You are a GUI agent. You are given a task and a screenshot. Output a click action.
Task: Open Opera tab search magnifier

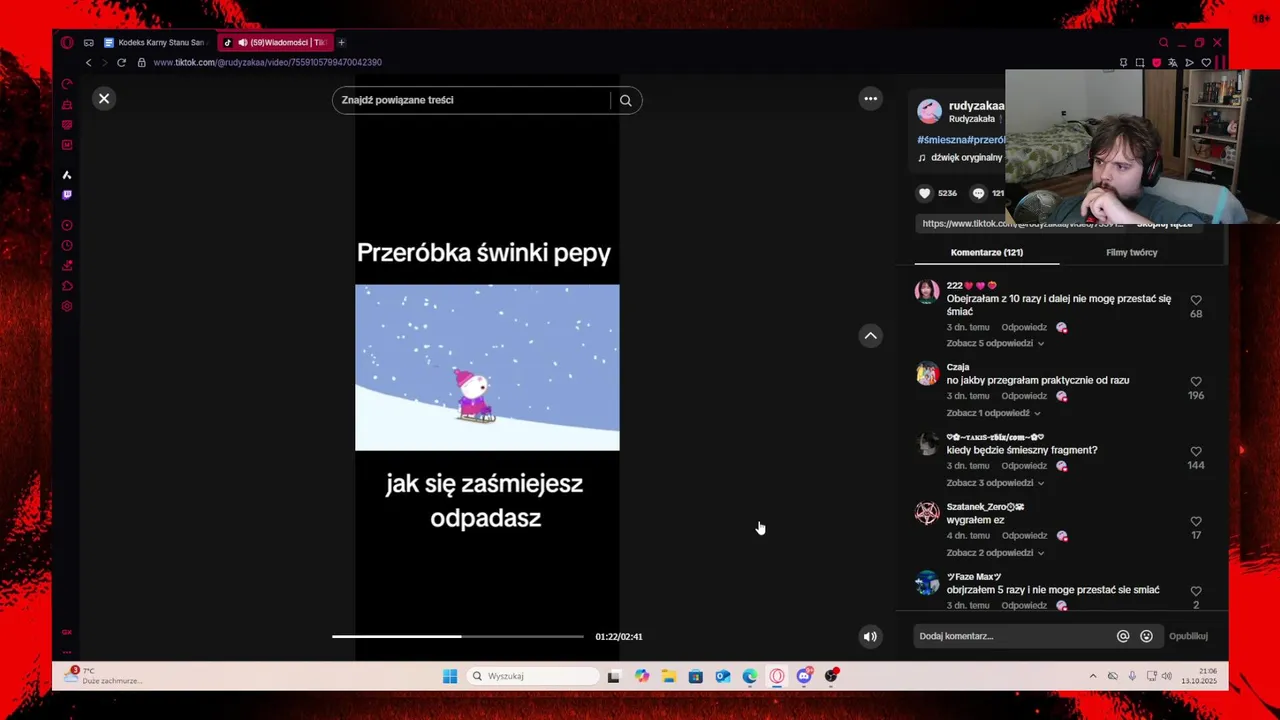tap(1163, 43)
